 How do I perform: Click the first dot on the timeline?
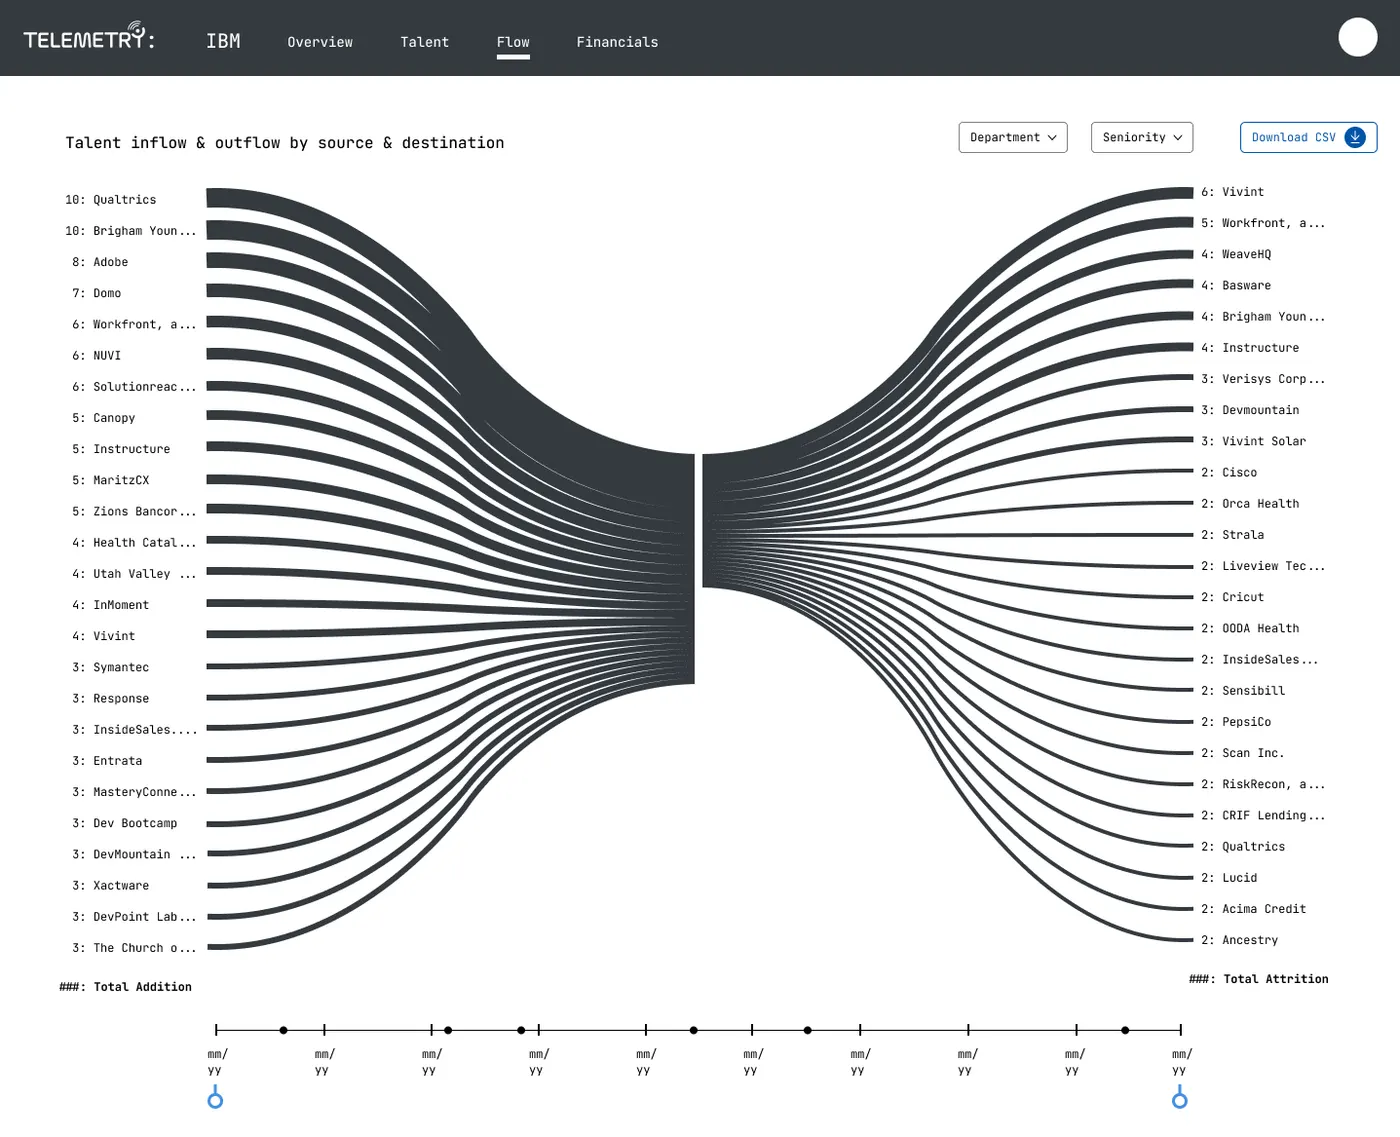click(x=284, y=1030)
